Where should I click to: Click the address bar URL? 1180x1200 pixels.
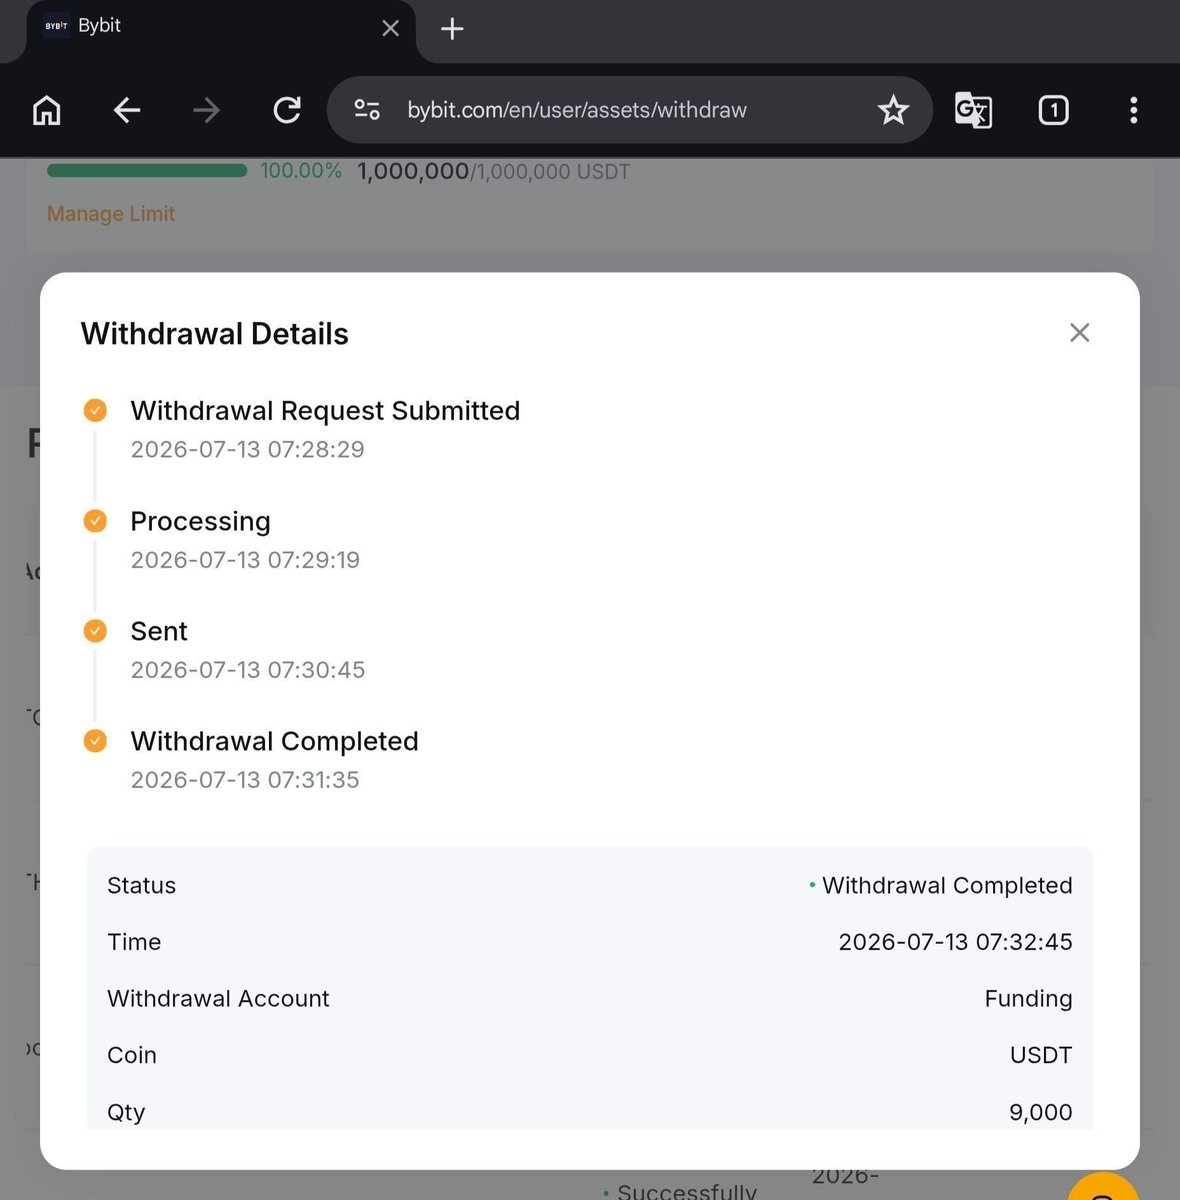(x=577, y=110)
